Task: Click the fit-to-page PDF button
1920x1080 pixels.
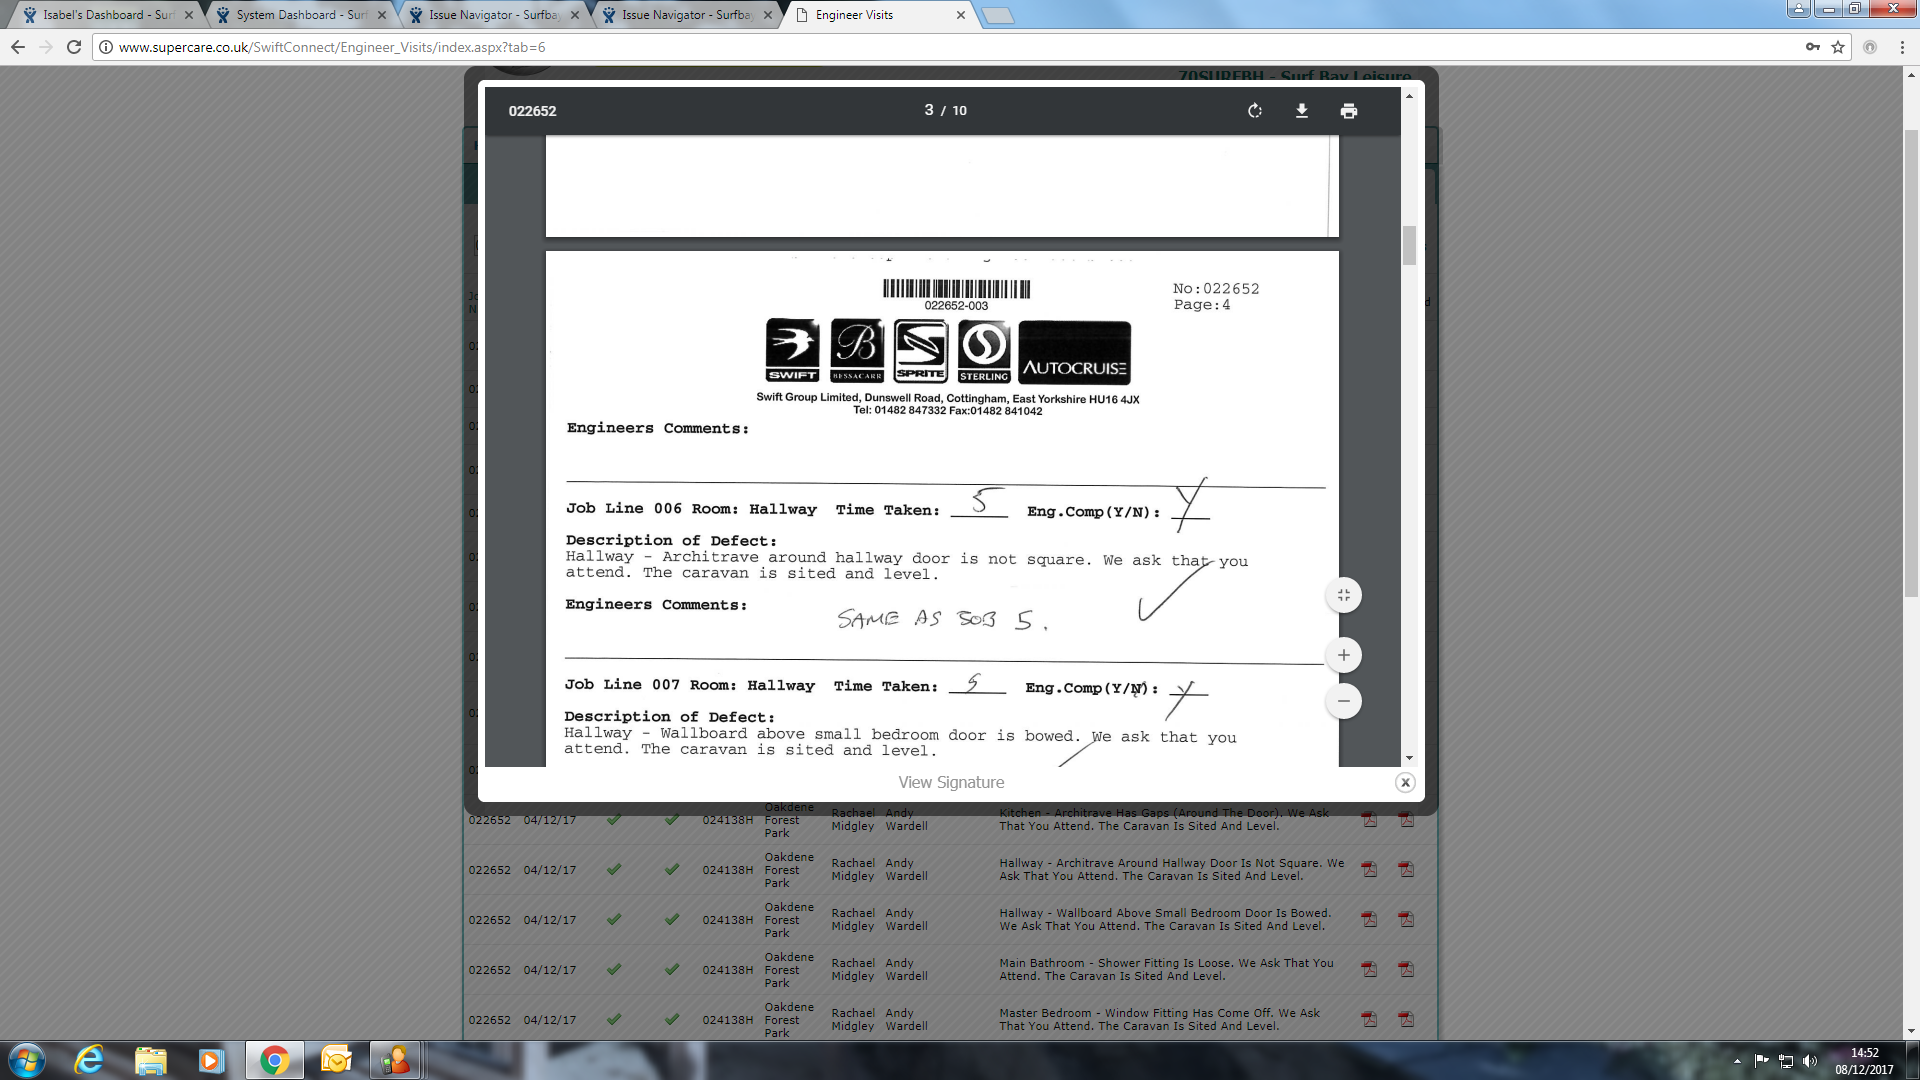Action: 1343,595
